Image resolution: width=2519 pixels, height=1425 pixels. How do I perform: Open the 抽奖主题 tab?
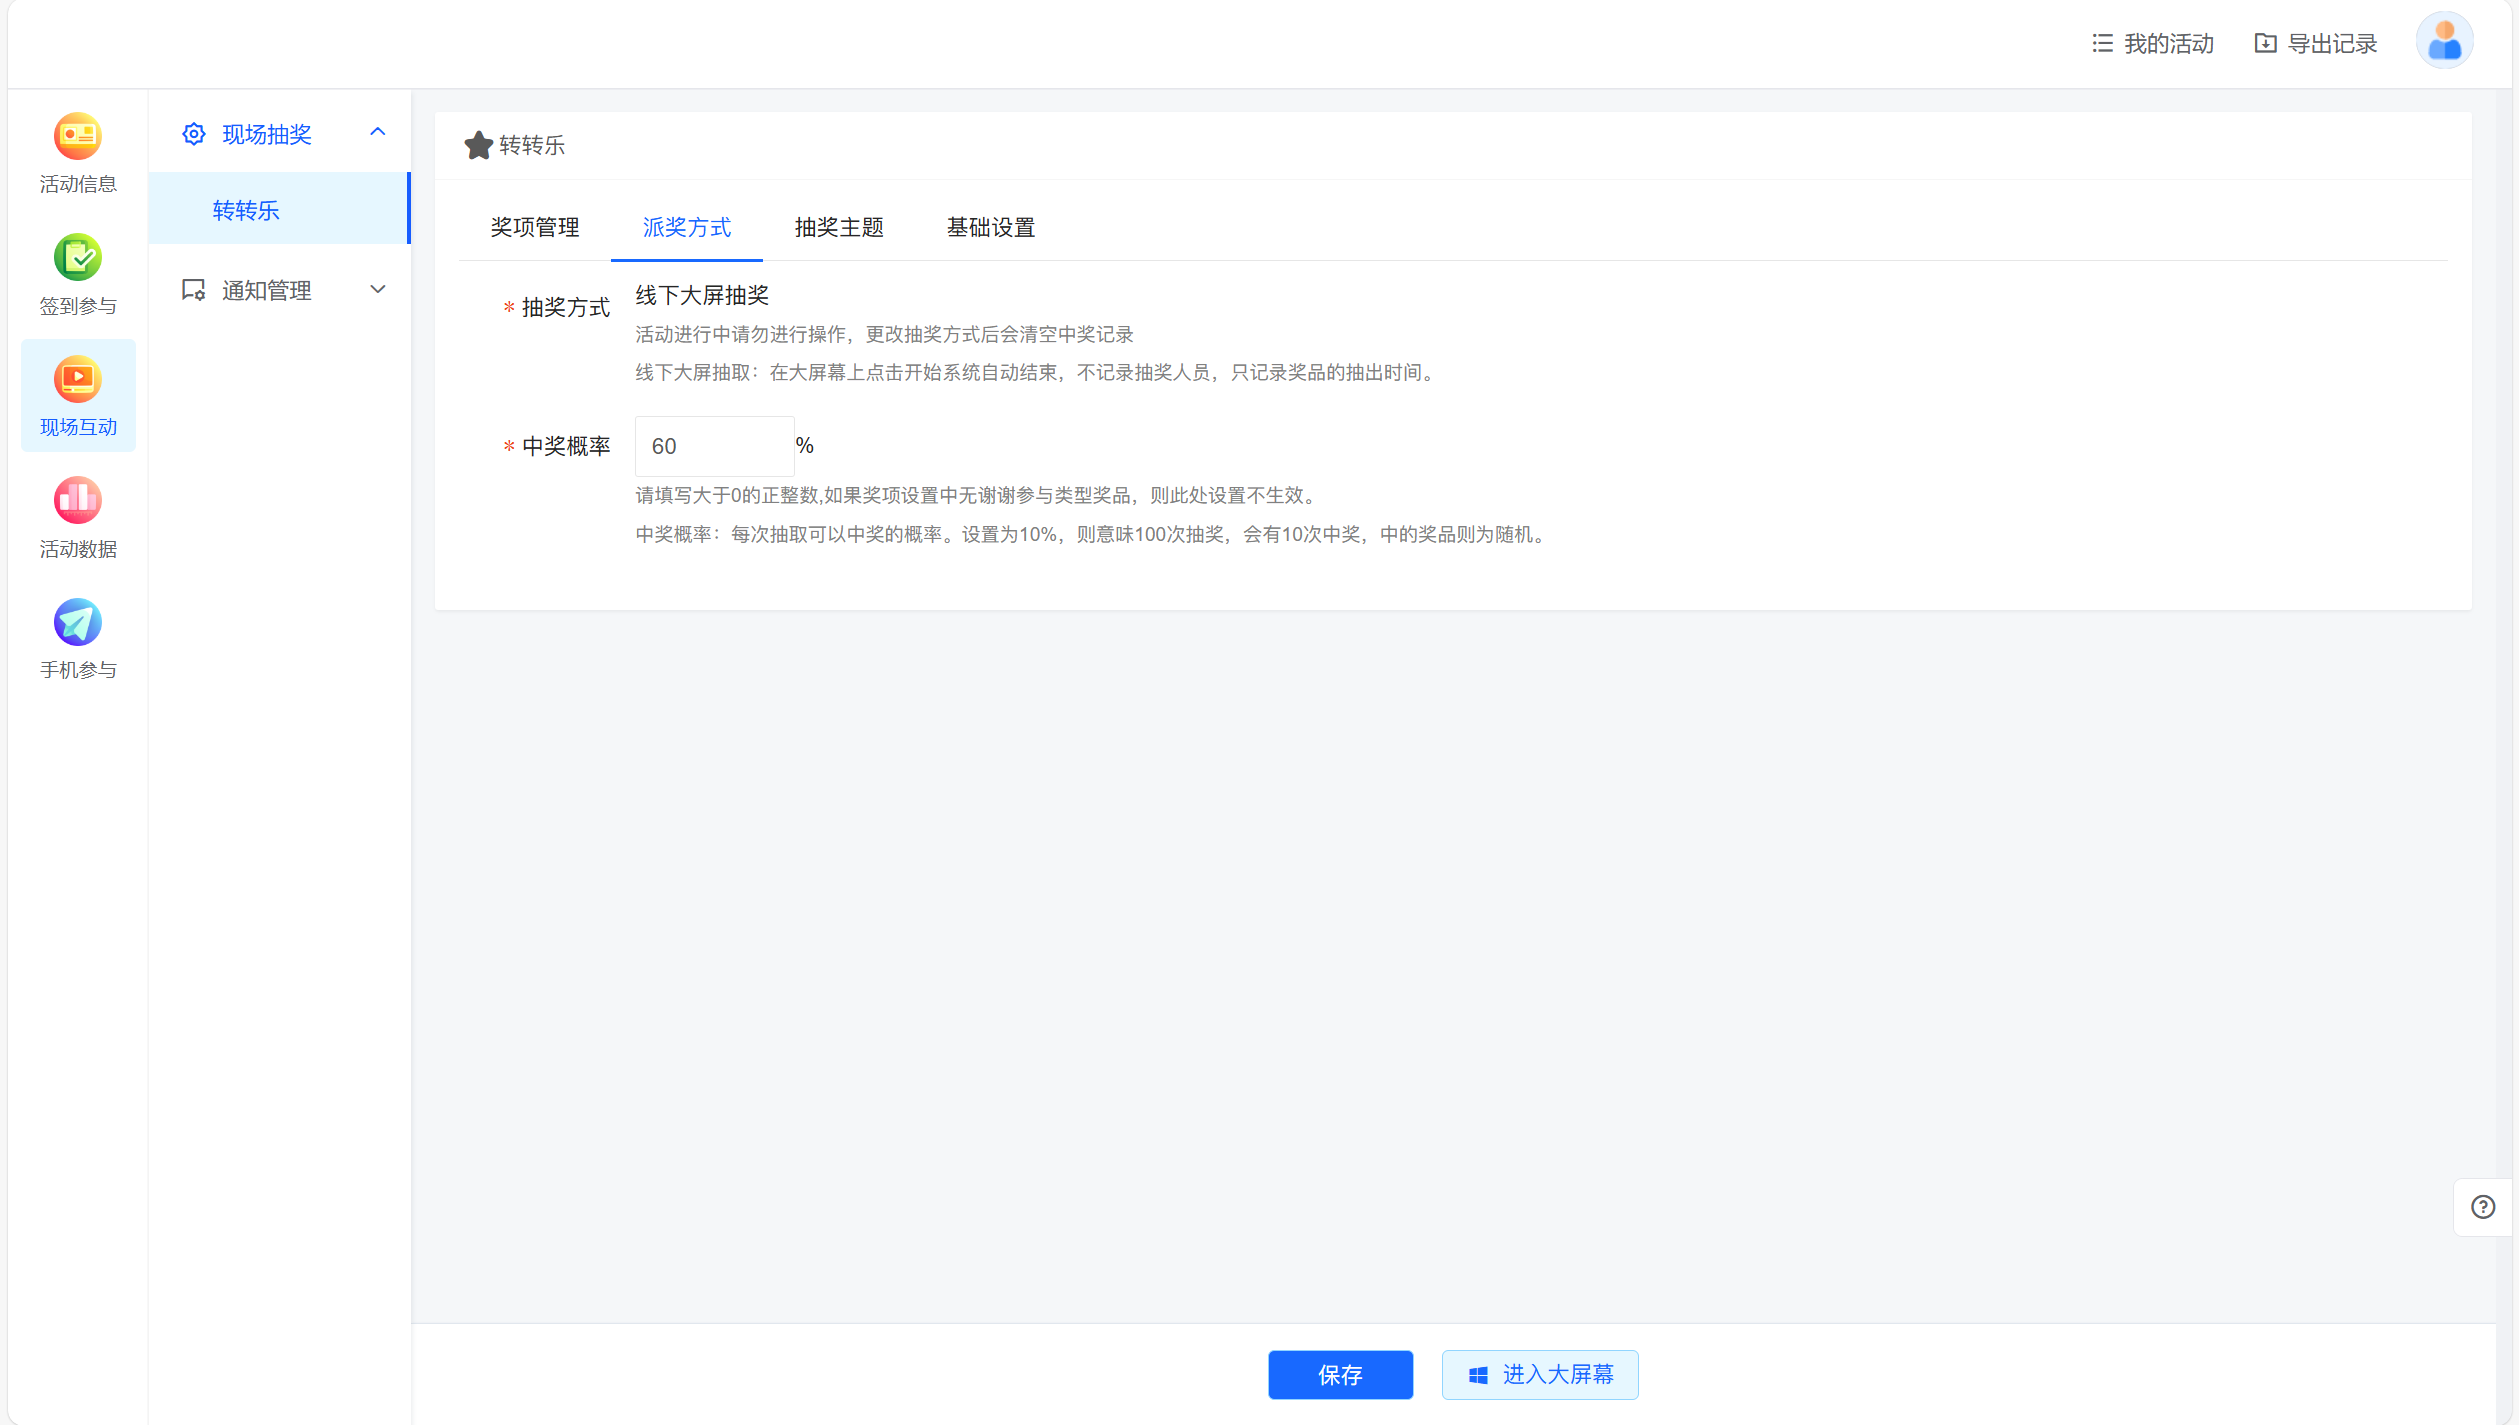click(839, 228)
